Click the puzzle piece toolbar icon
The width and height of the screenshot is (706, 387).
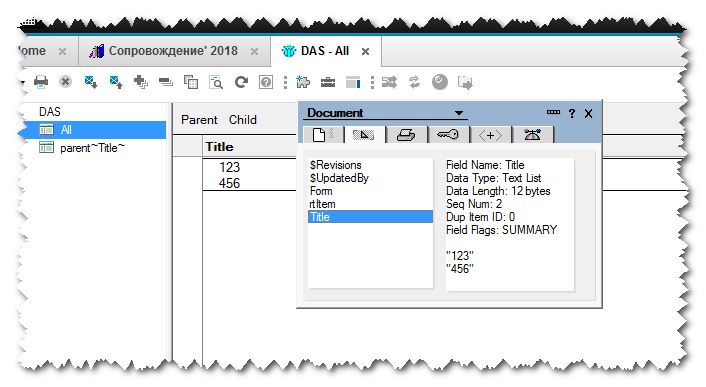coord(303,82)
